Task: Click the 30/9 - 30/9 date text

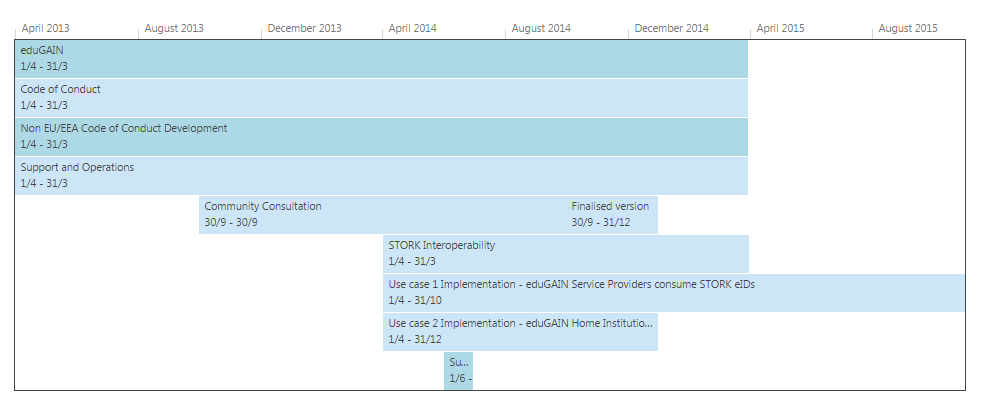Action: (x=231, y=223)
